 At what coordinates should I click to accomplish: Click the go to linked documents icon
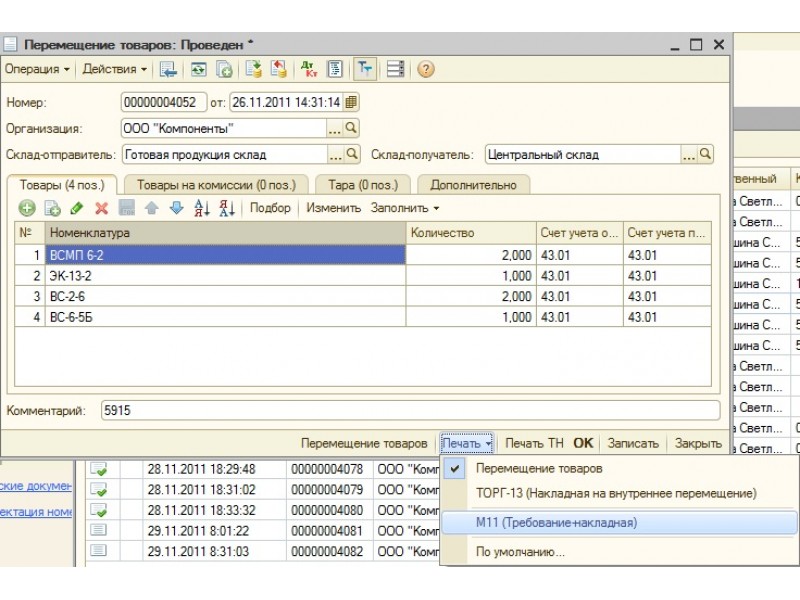(x=279, y=69)
